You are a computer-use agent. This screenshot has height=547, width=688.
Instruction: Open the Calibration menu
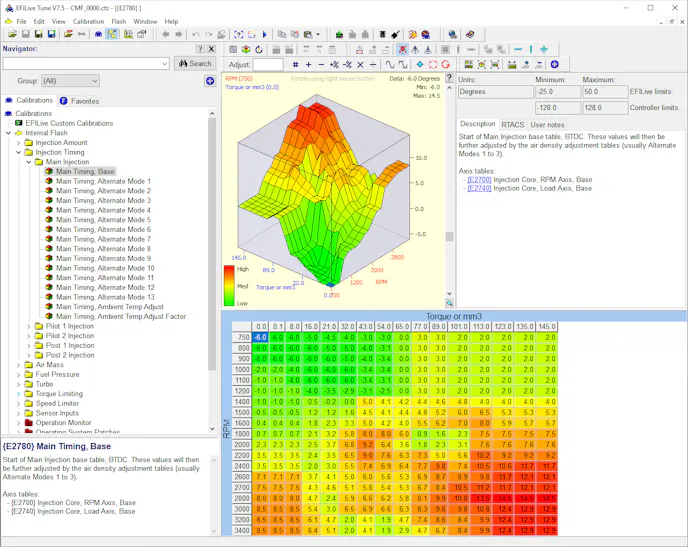(88, 21)
